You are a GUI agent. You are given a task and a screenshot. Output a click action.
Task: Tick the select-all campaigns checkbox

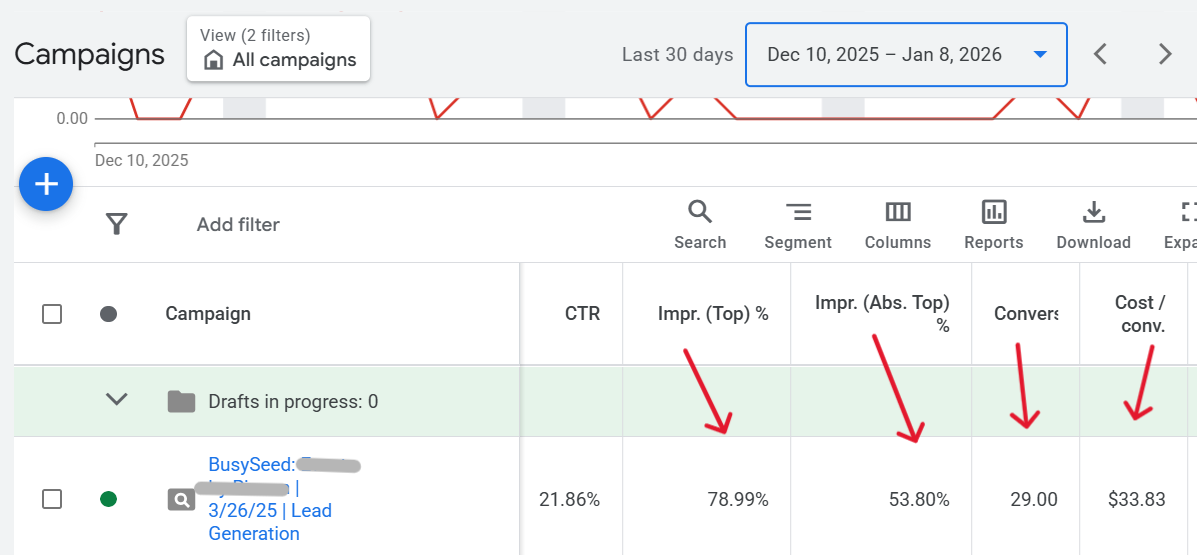pos(52,314)
